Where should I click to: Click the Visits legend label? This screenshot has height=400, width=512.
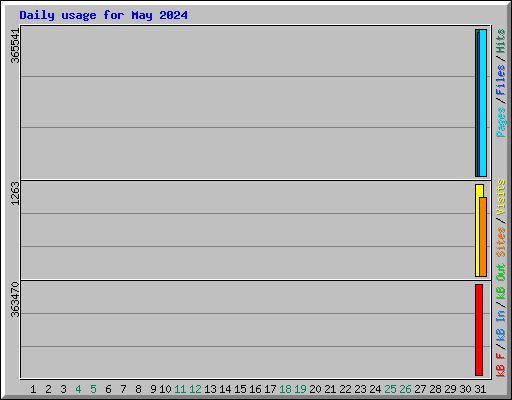tap(501, 197)
